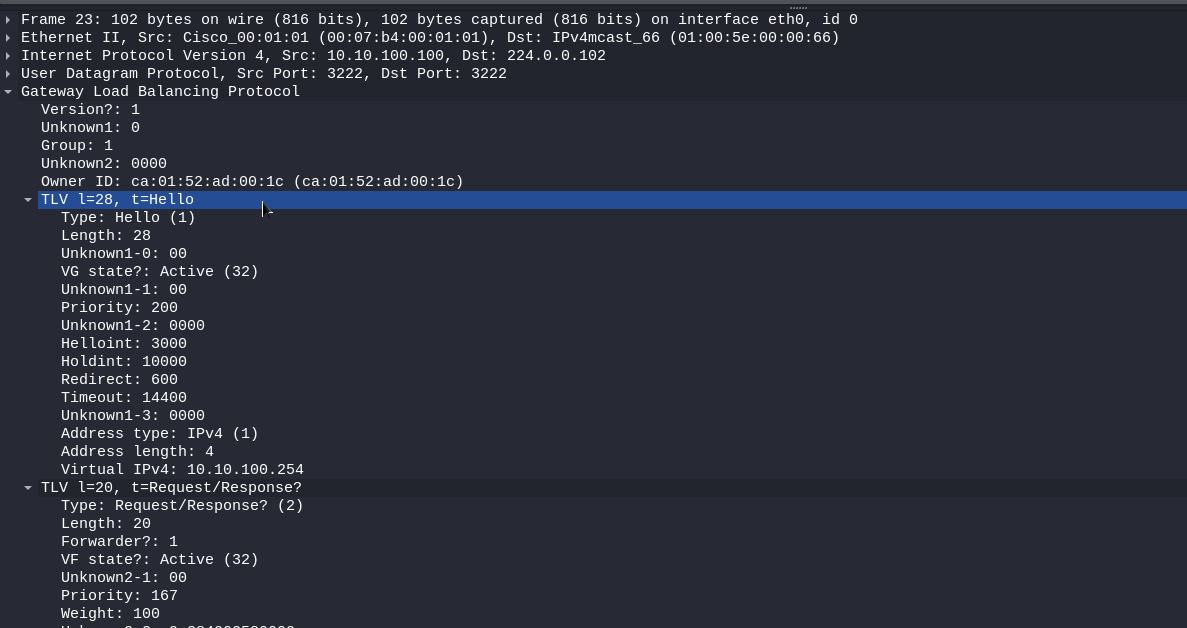Screen dimensions: 1187x628
Task: Select the Redirect: 600 field
Action: 119,380
